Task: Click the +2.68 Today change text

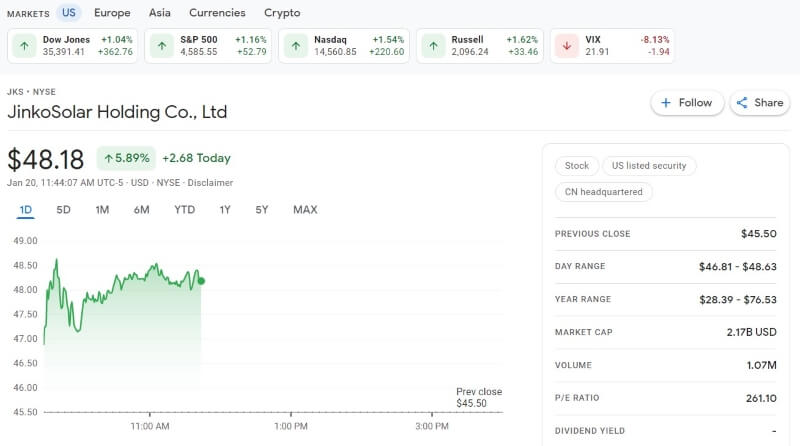Action: point(196,158)
